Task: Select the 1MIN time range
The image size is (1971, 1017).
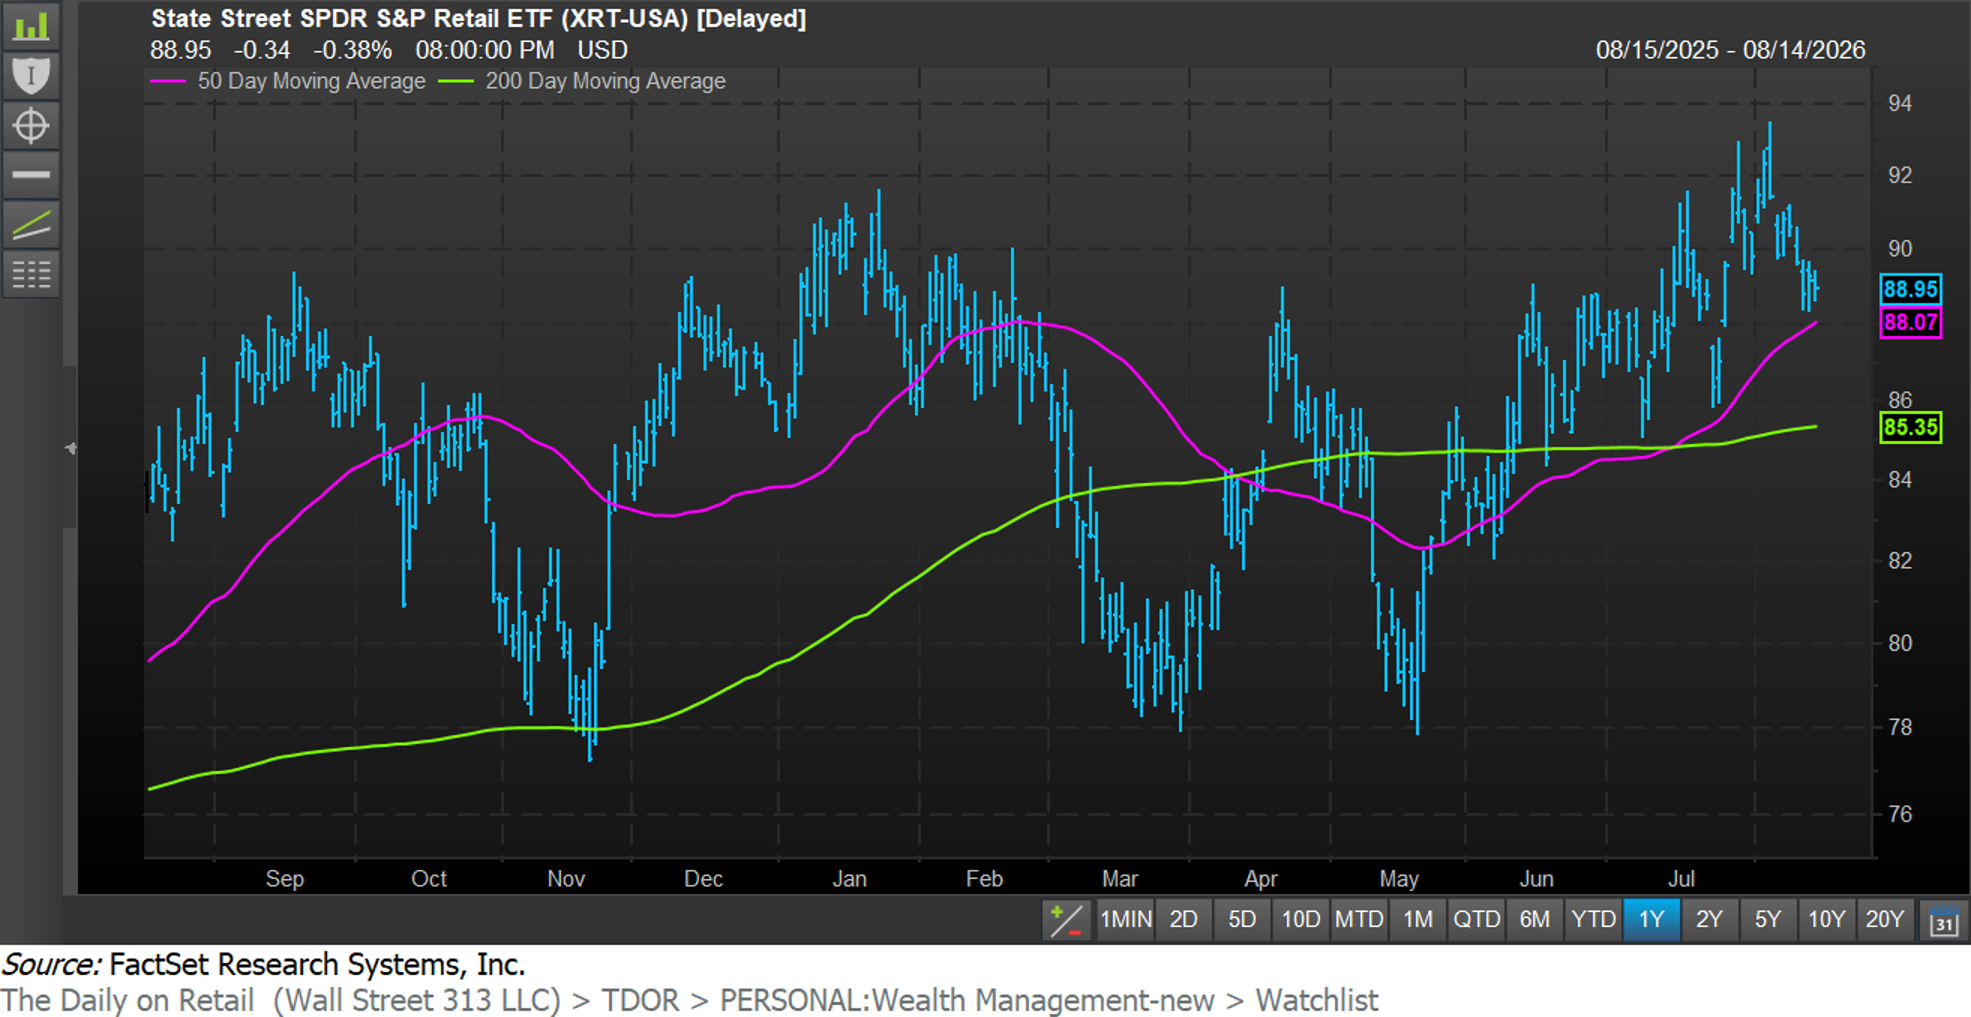Action: click(1126, 919)
